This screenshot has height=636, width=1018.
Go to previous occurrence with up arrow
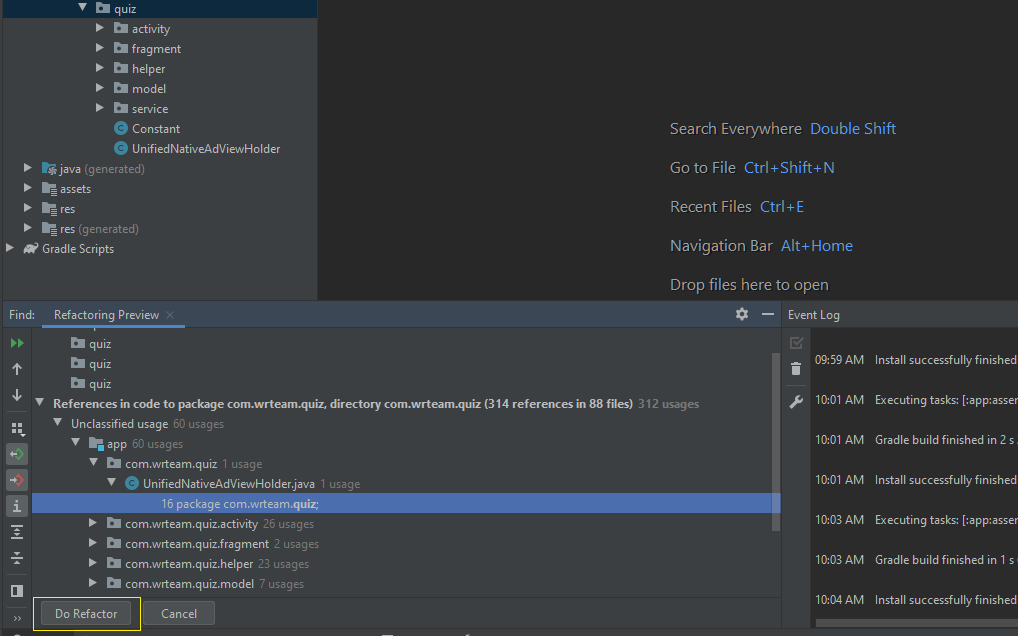[17, 369]
